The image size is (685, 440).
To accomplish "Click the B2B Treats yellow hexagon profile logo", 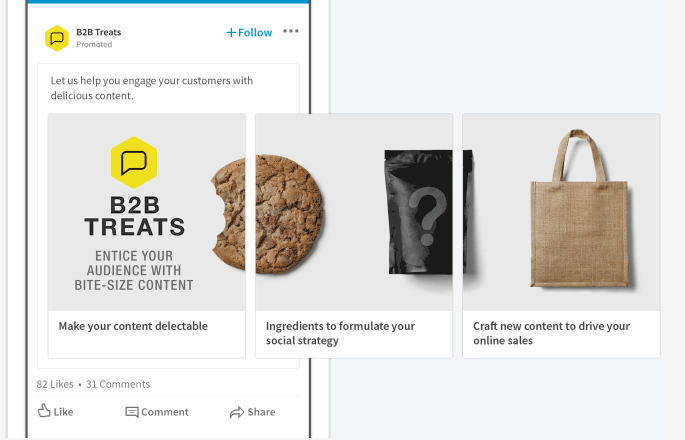I will pos(57,38).
